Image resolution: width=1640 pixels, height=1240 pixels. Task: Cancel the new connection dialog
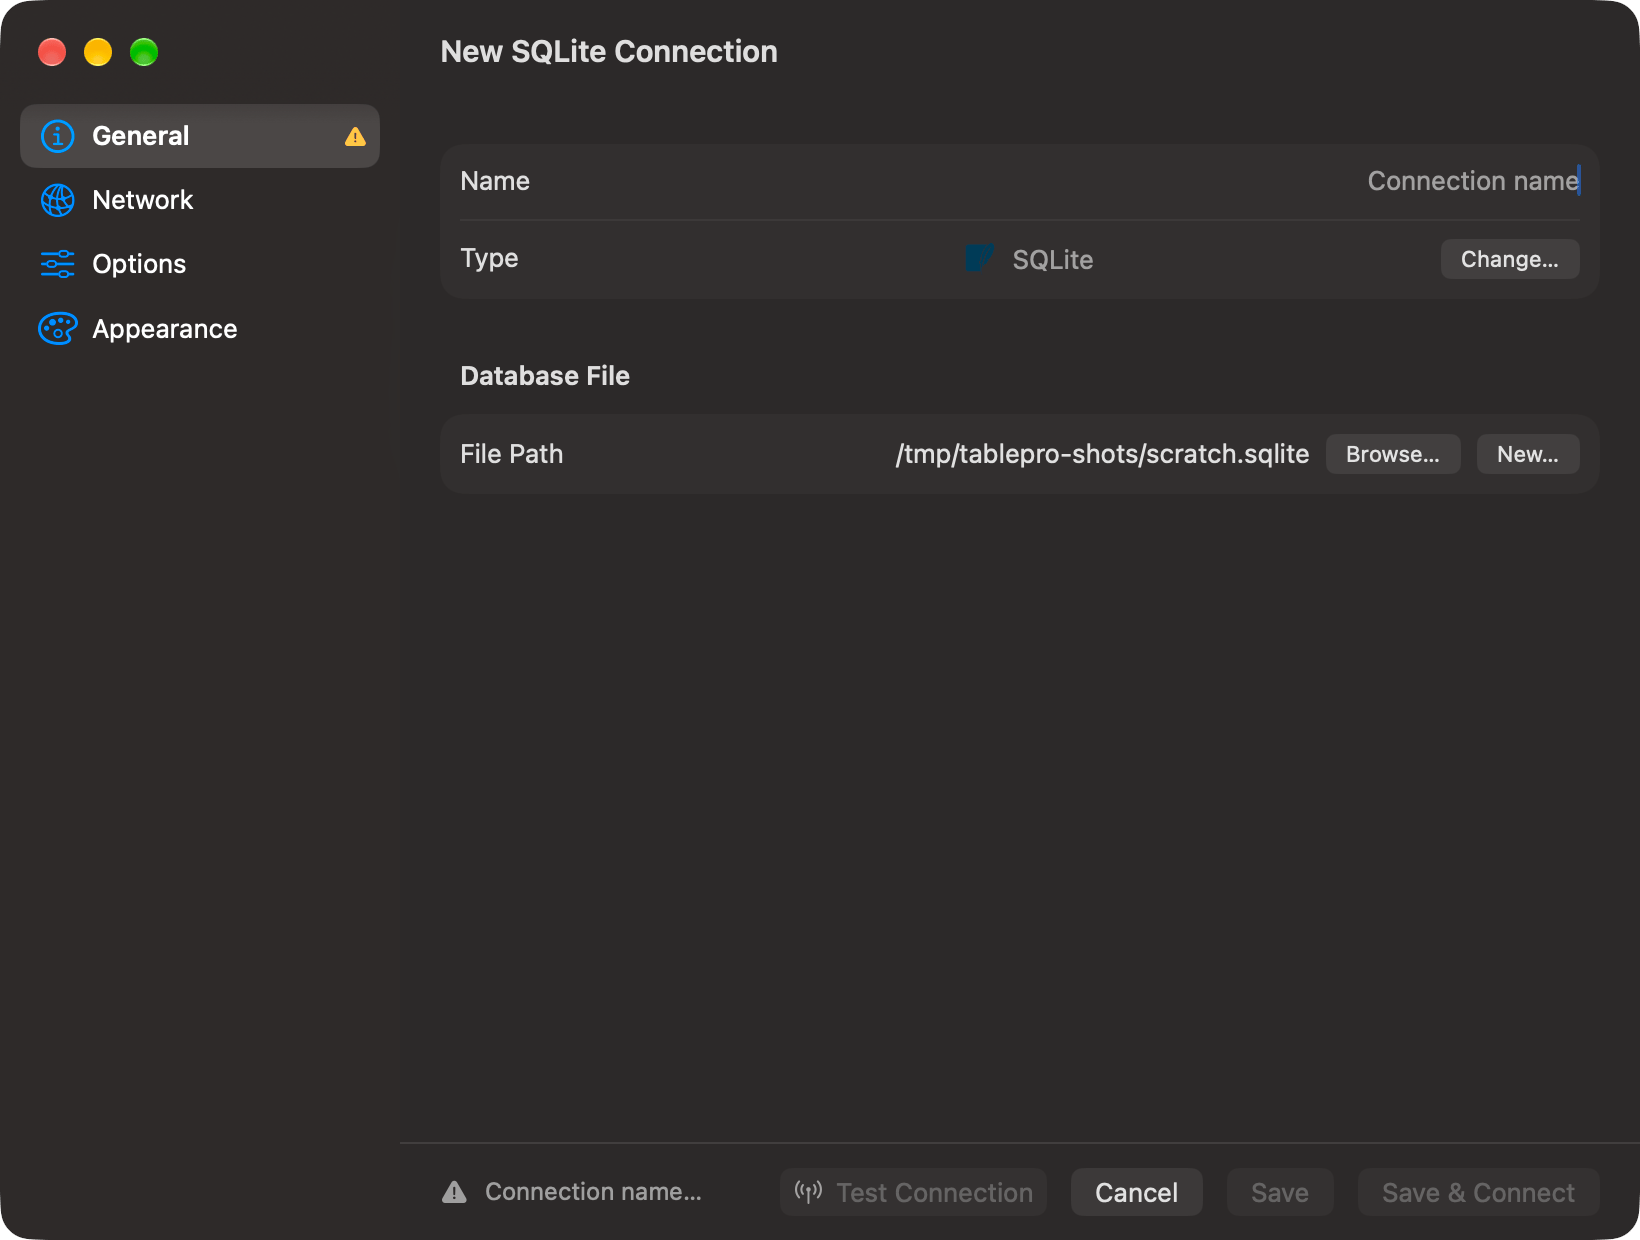[x=1136, y=1192]
